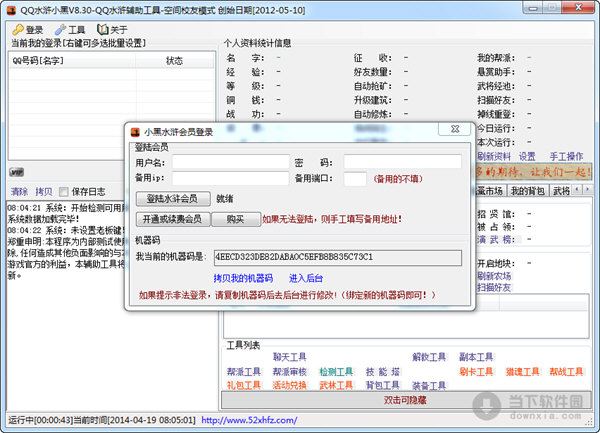Click 拷贝我的机器码 link
600x433 pixels.
click(x=243, y=278)
